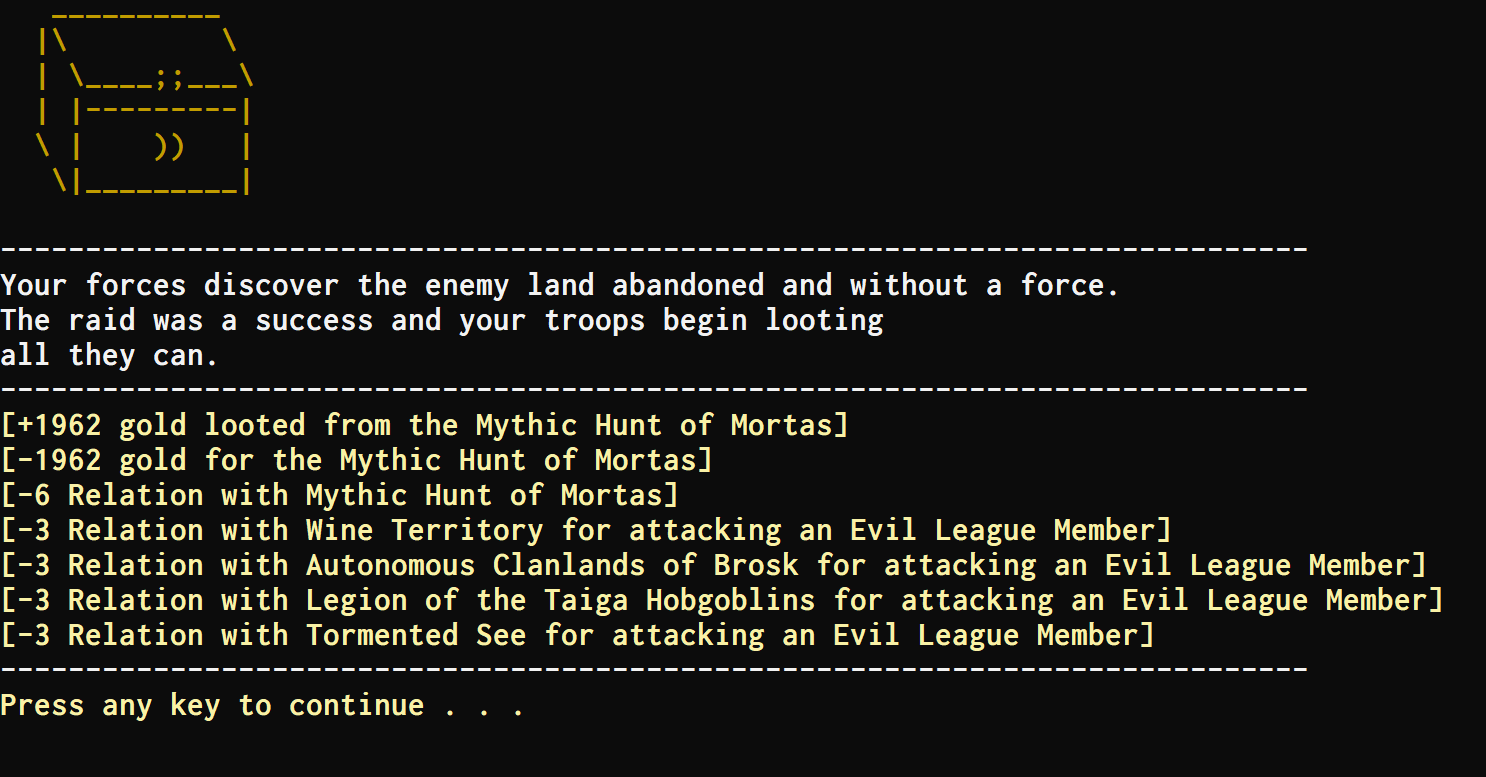Click "The raid was a success" text
This screenshot has width=1486, height=777.
[x=441, y=321]
